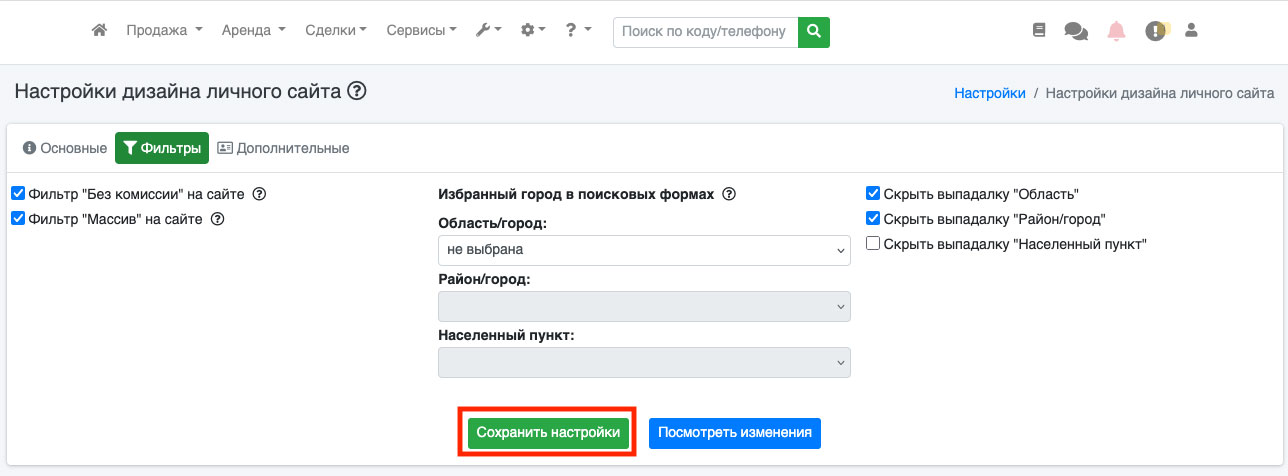Image resolution: width=1288 pixels, height=476 pixels.
Task: Open the wrench tools menu
Action: (x=488, y=31)
